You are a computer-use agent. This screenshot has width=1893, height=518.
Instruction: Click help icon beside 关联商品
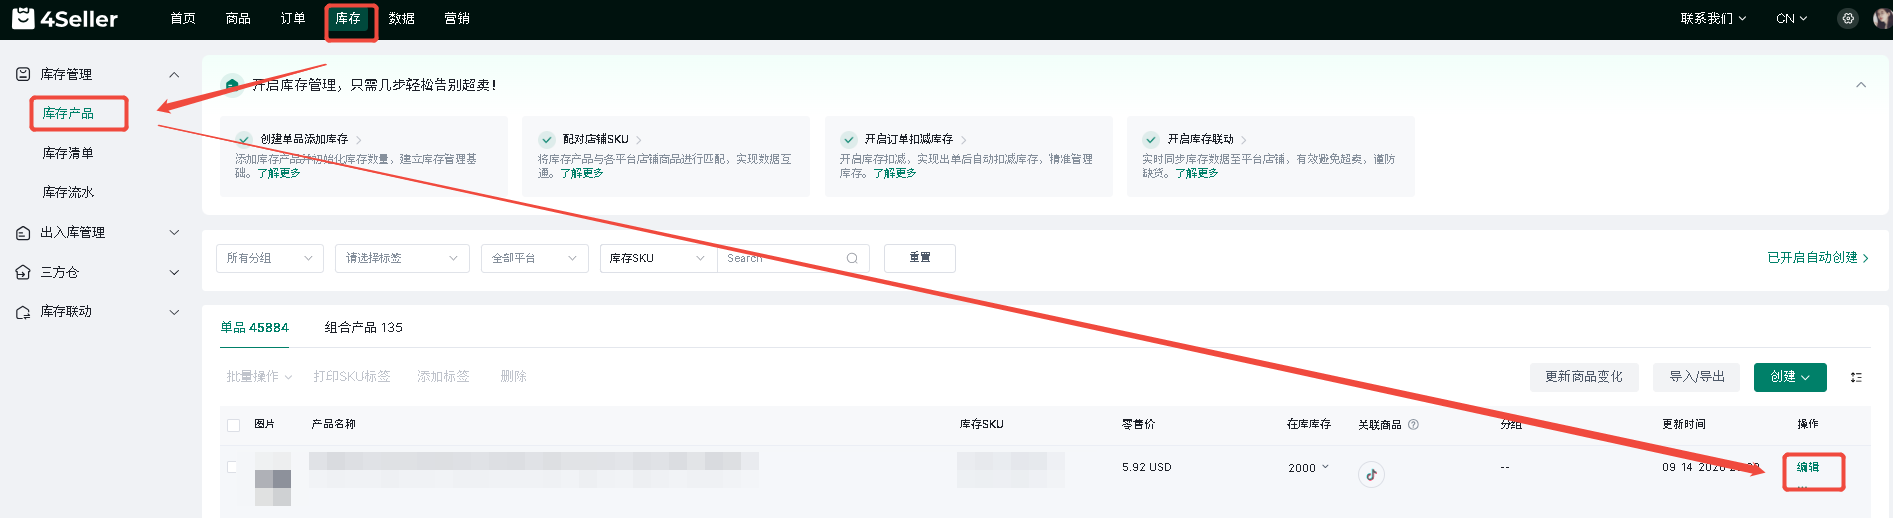[x=1413, y=424]
